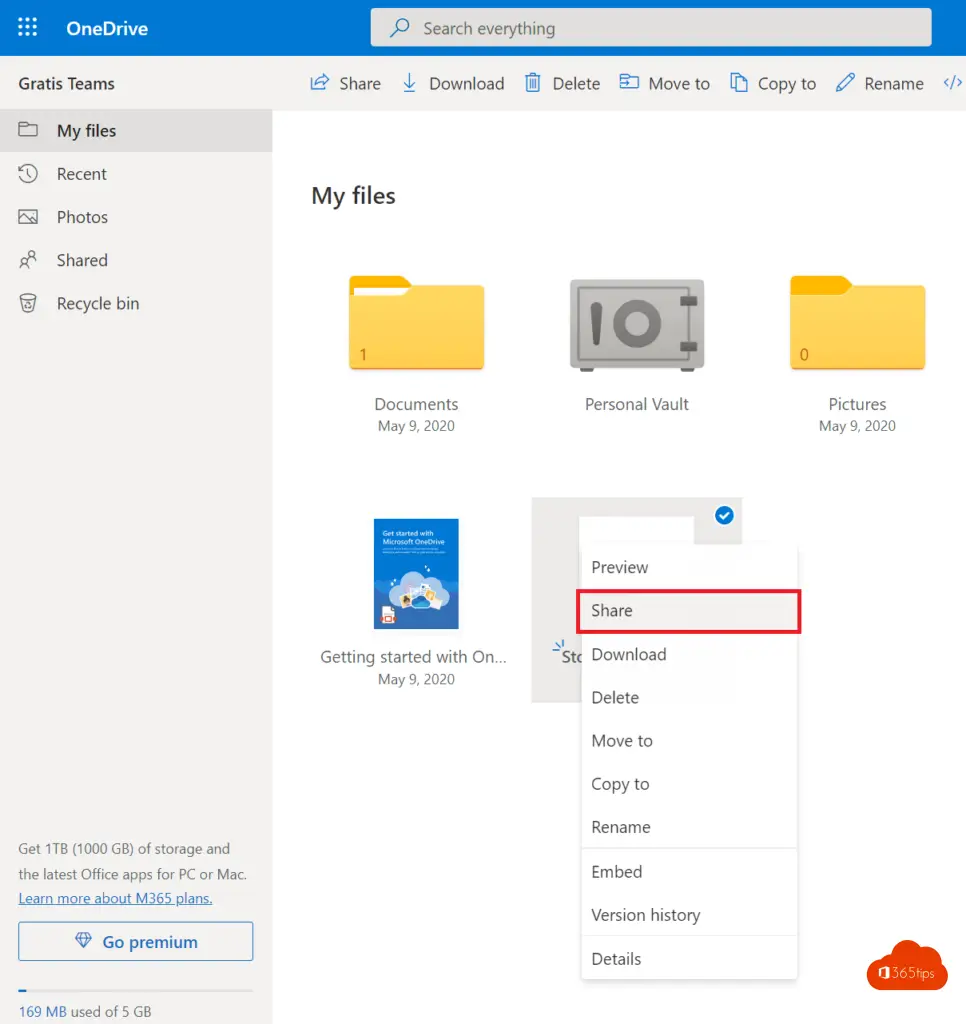This screenshot has height=1024, width=966.
Task: Click the Rename label in toolbar
Action: point(894,84)
